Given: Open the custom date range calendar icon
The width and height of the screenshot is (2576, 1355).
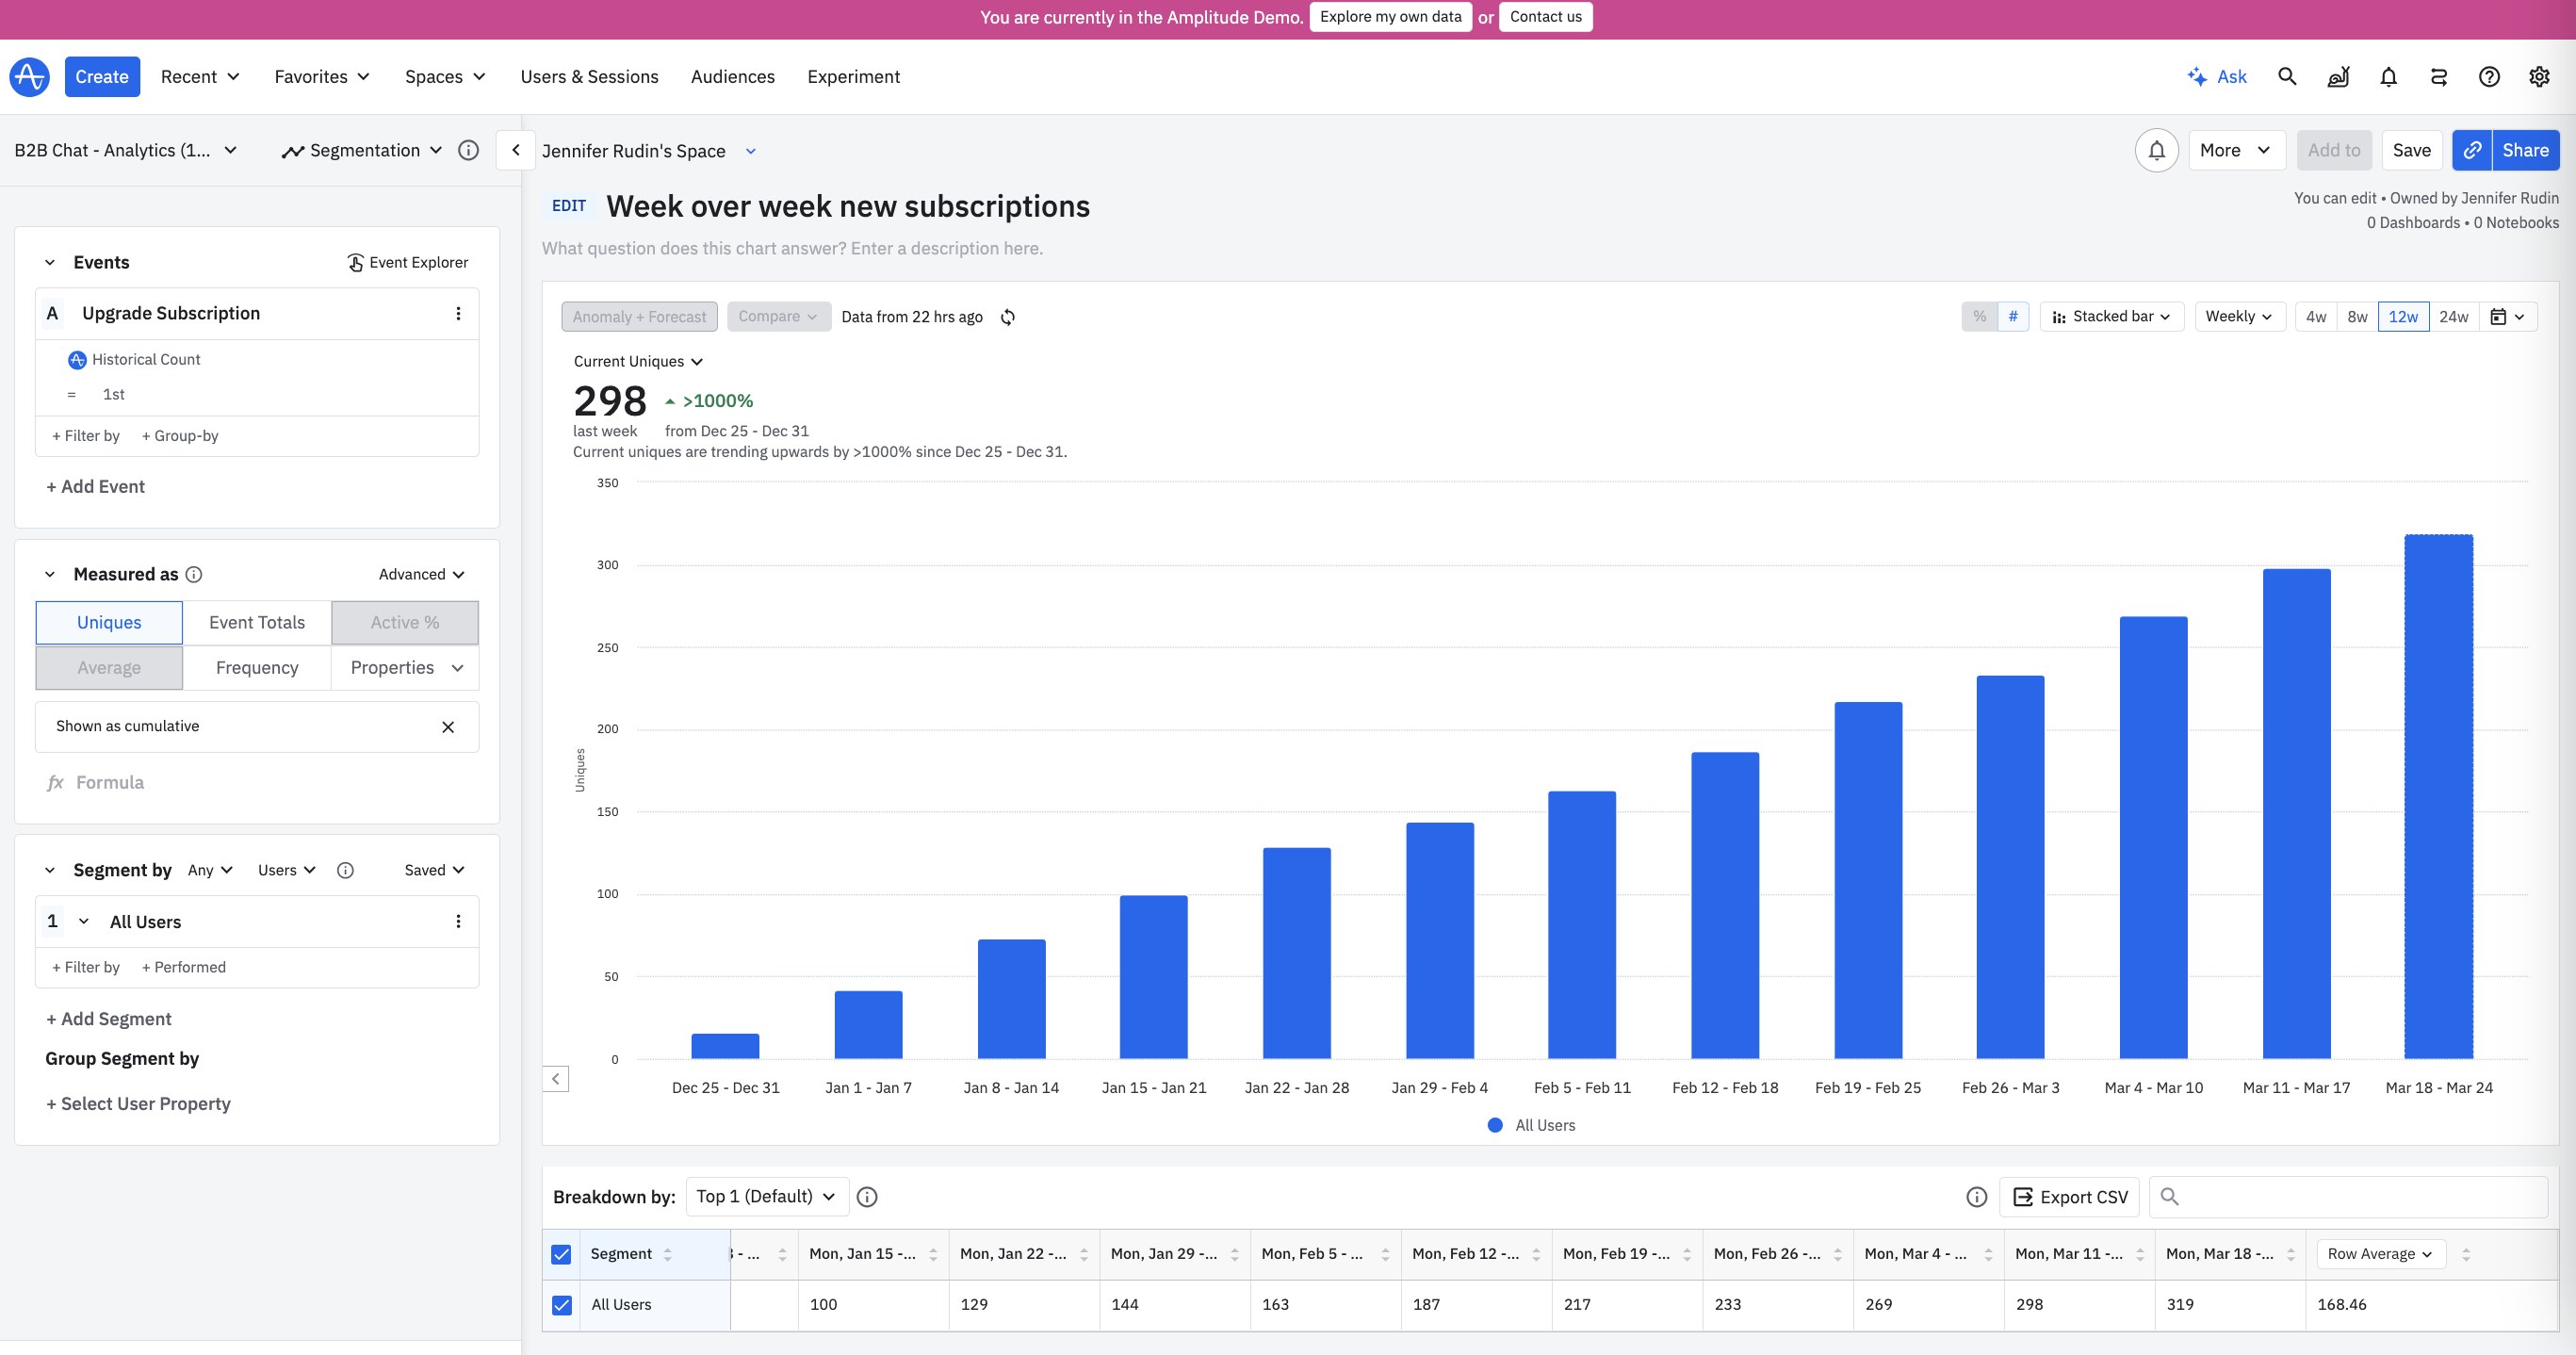Looking at the screenshot, I should coord(2498,317).
